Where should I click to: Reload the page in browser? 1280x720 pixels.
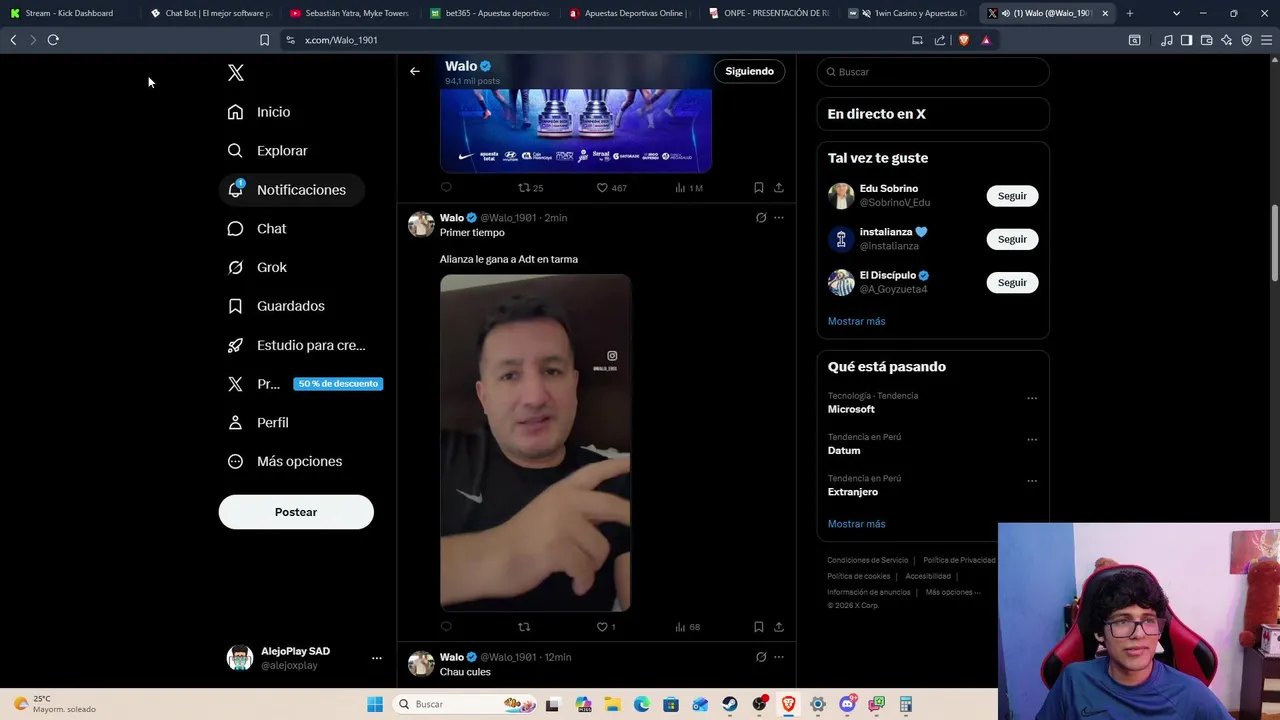point(53,40)
